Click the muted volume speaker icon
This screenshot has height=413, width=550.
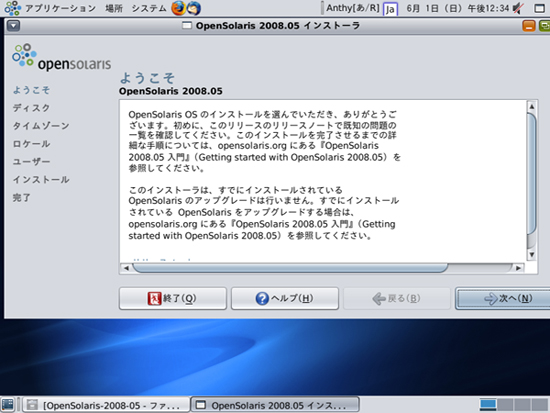pyautogui.click(x=518, y=8)
